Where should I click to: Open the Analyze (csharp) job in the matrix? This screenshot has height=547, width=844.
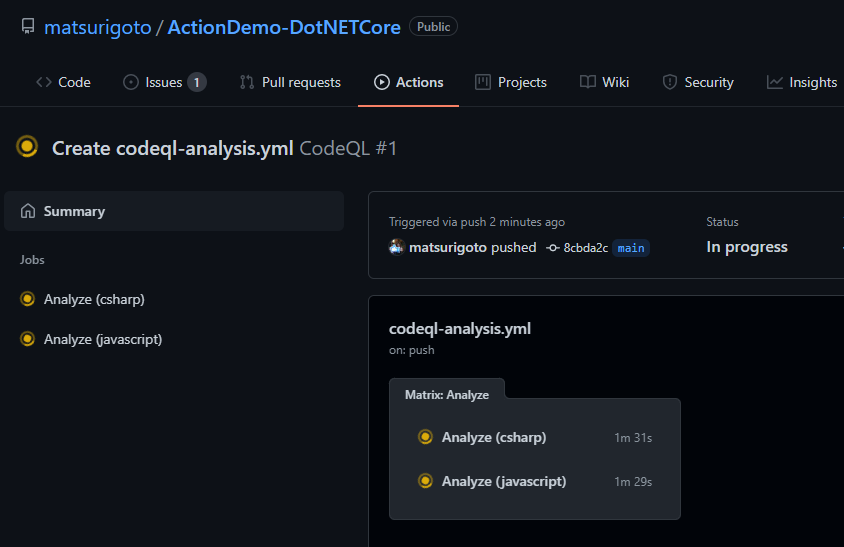click(x=494, y=438)
